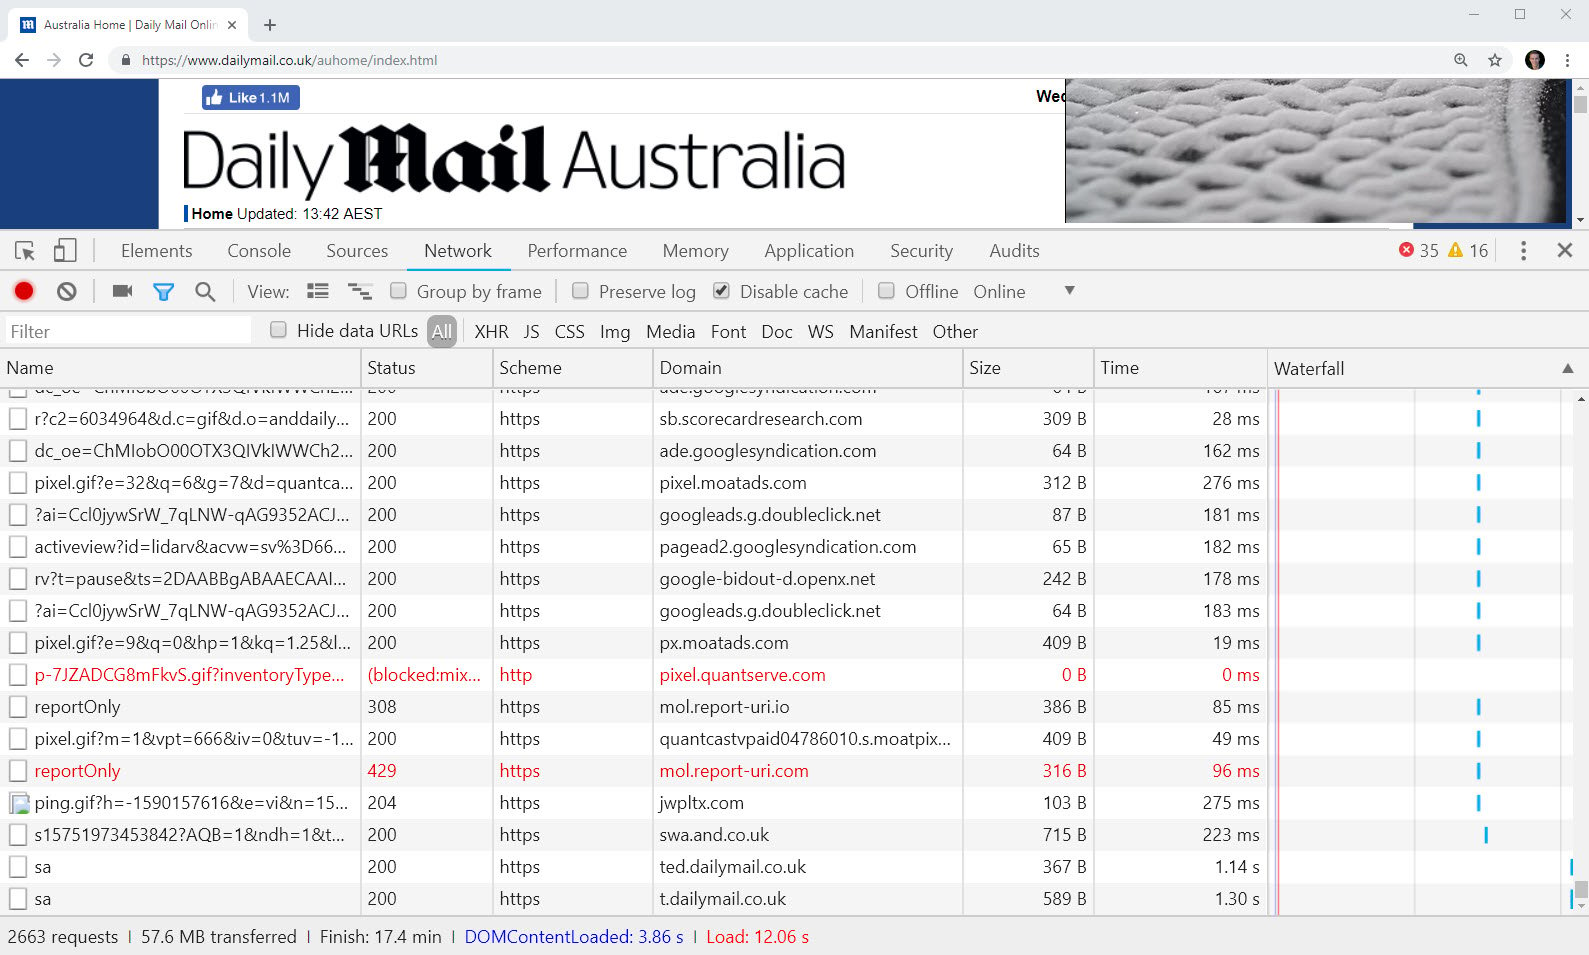Click the browser address bar URL
The width and height of the screenshot is (1589, 955).
pos(289,60)
